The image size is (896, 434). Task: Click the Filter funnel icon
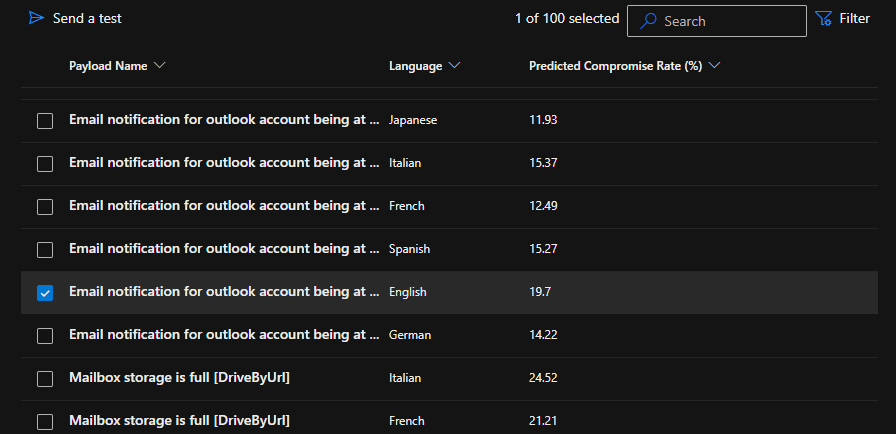pyautogui.click(x=824, y=18)
